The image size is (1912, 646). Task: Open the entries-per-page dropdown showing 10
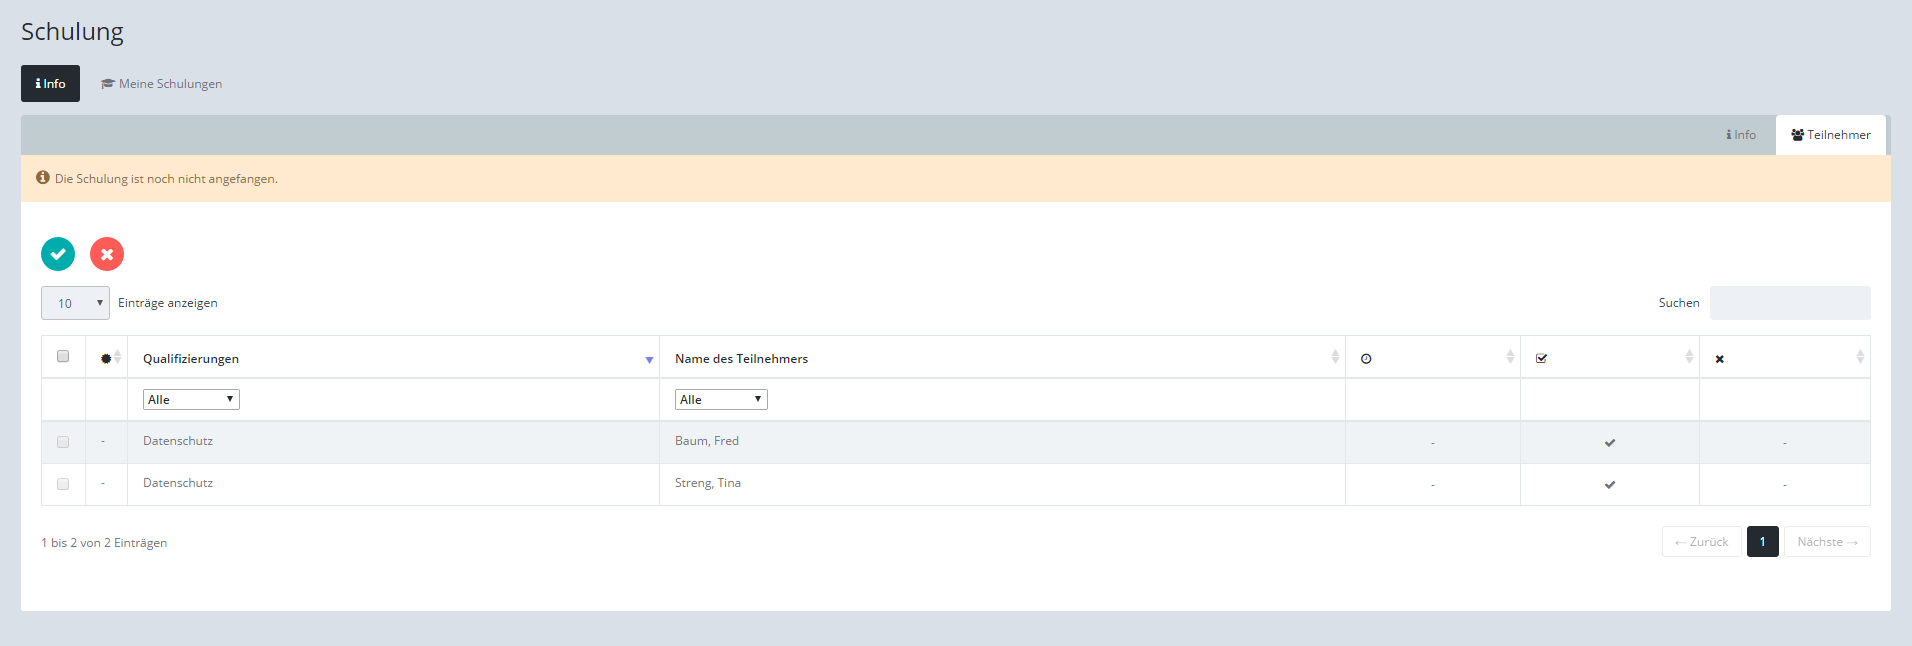(x=75, y=303)
